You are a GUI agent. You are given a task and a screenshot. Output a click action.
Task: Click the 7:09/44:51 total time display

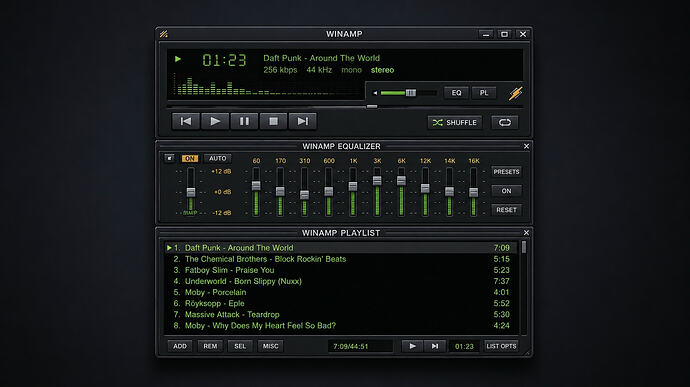[x=360, y=346]
